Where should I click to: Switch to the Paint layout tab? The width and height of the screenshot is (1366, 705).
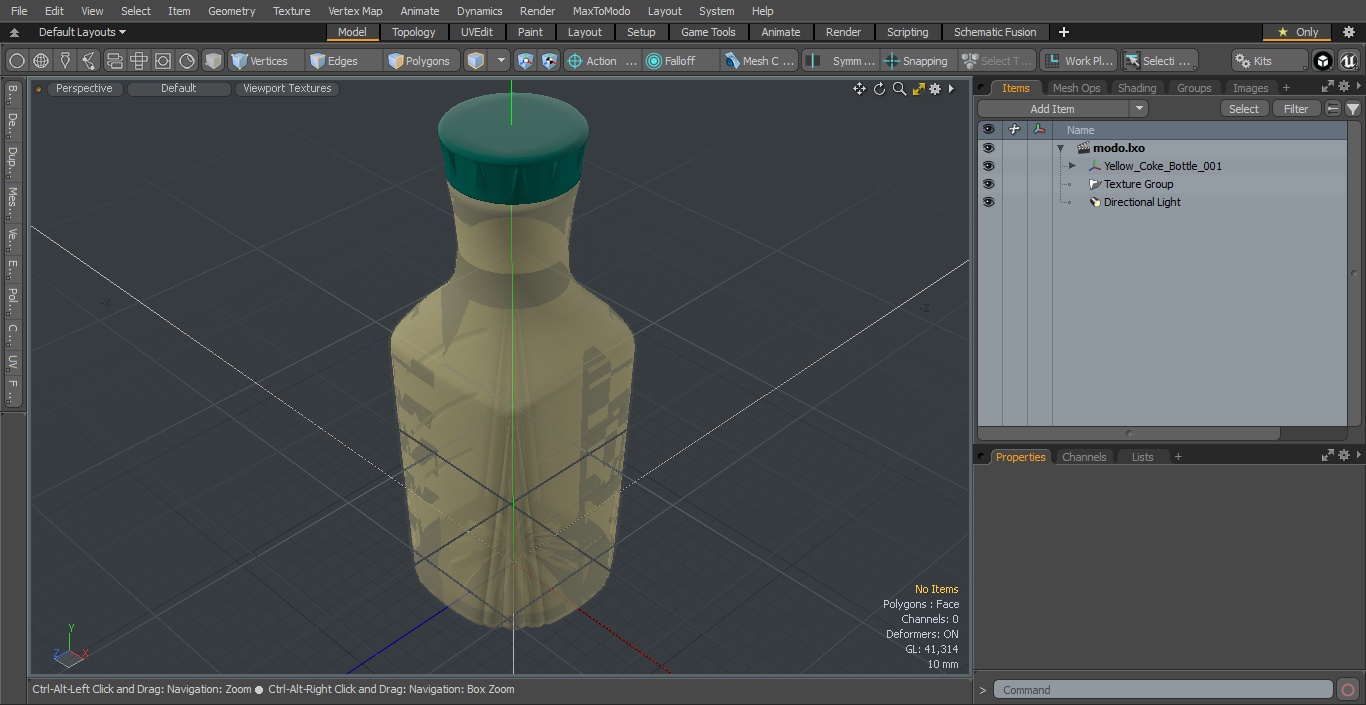(531, 32)
